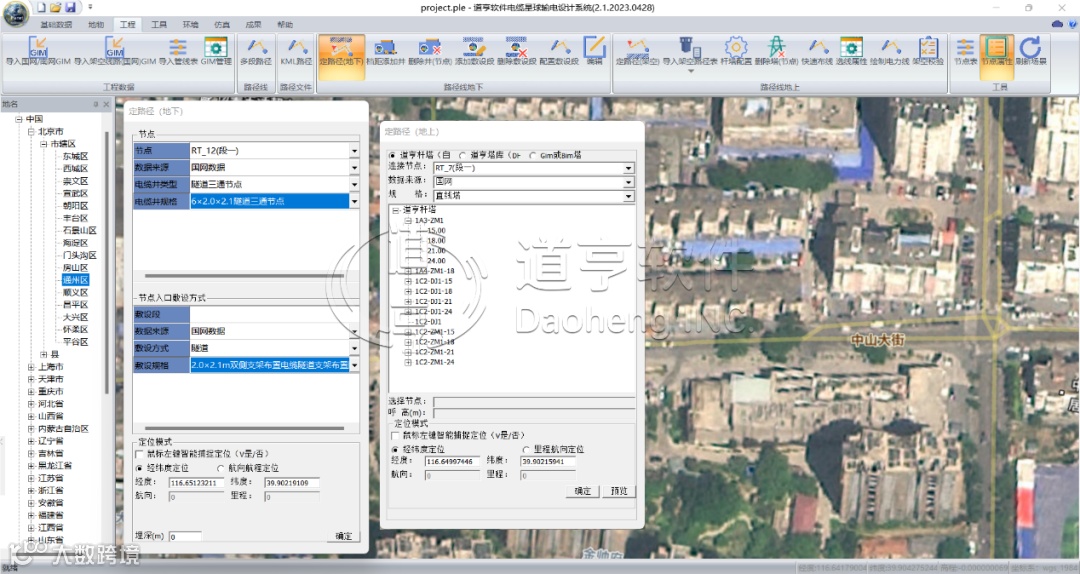
Task: Switch to the 基础数据 ribbon tab
Action: tap(55, 23)
